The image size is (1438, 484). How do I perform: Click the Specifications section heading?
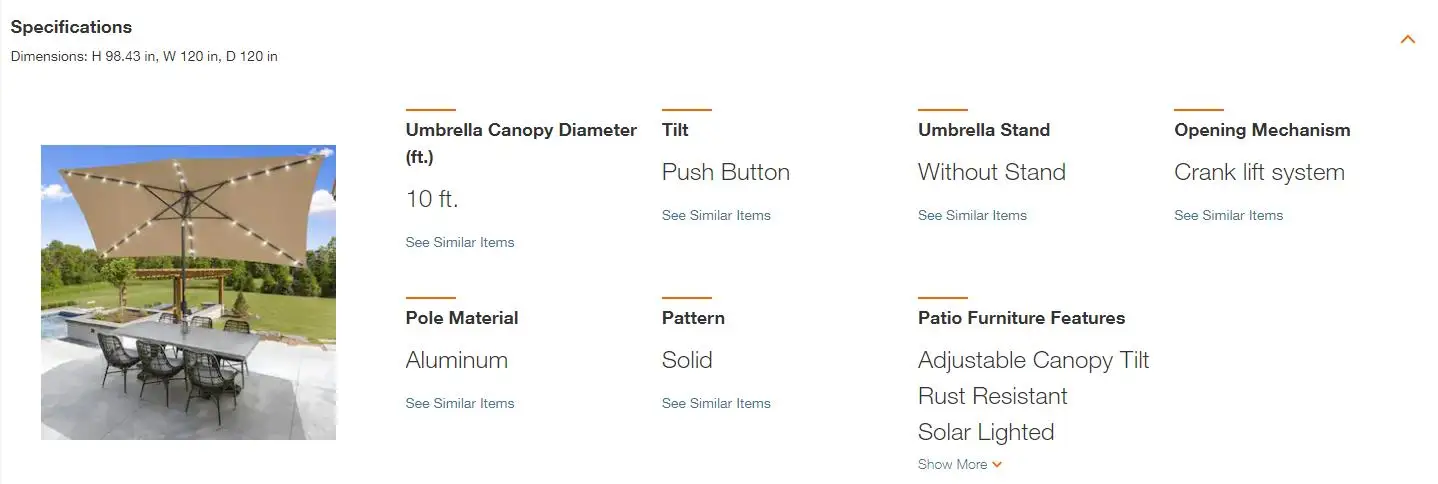pyautogui.click(x=71, y=27)
